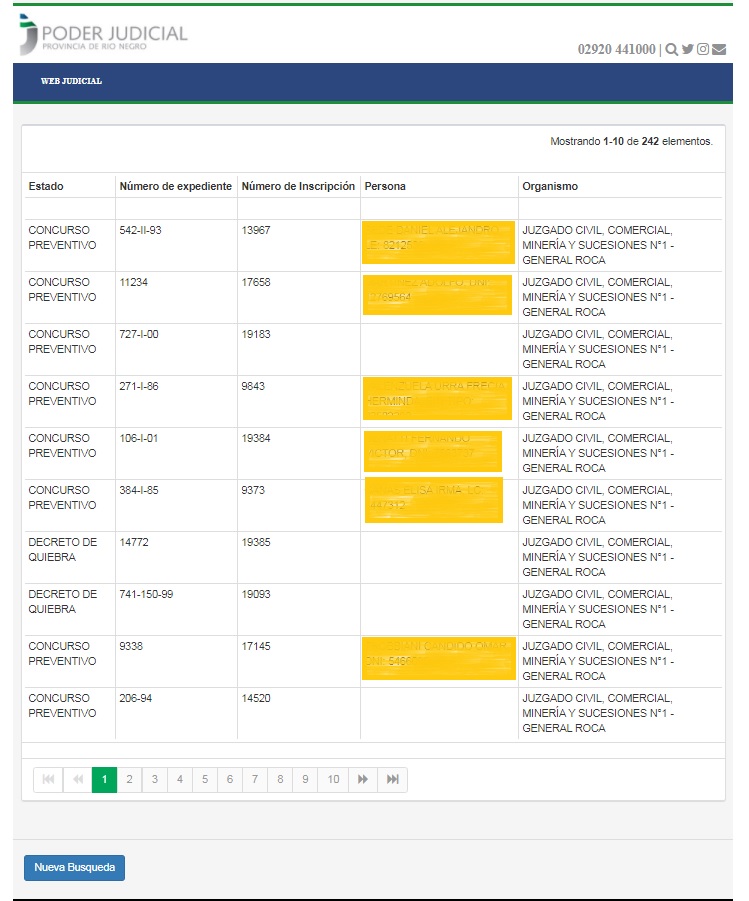Click expediente number 542-II-93
749x901 pixels.
click(x=140, y=230)
